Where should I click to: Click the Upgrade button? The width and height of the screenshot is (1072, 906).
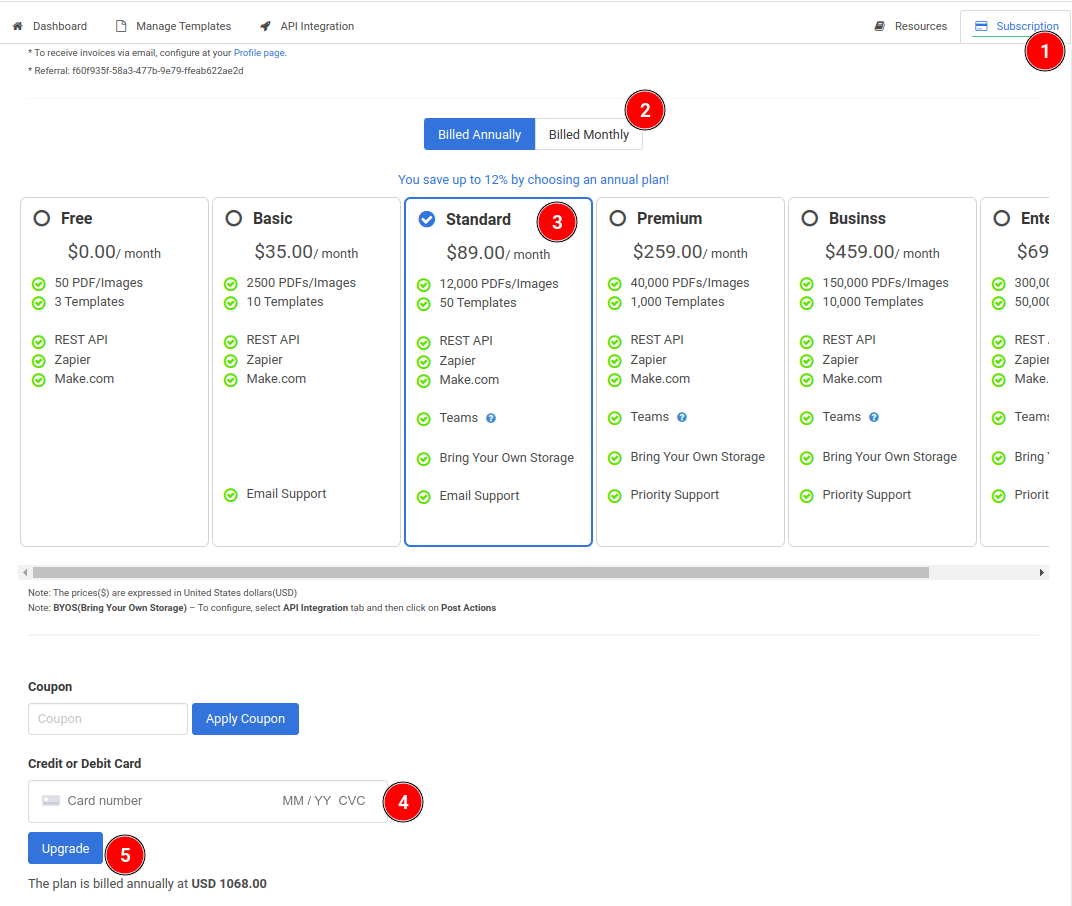click(65, 848)
